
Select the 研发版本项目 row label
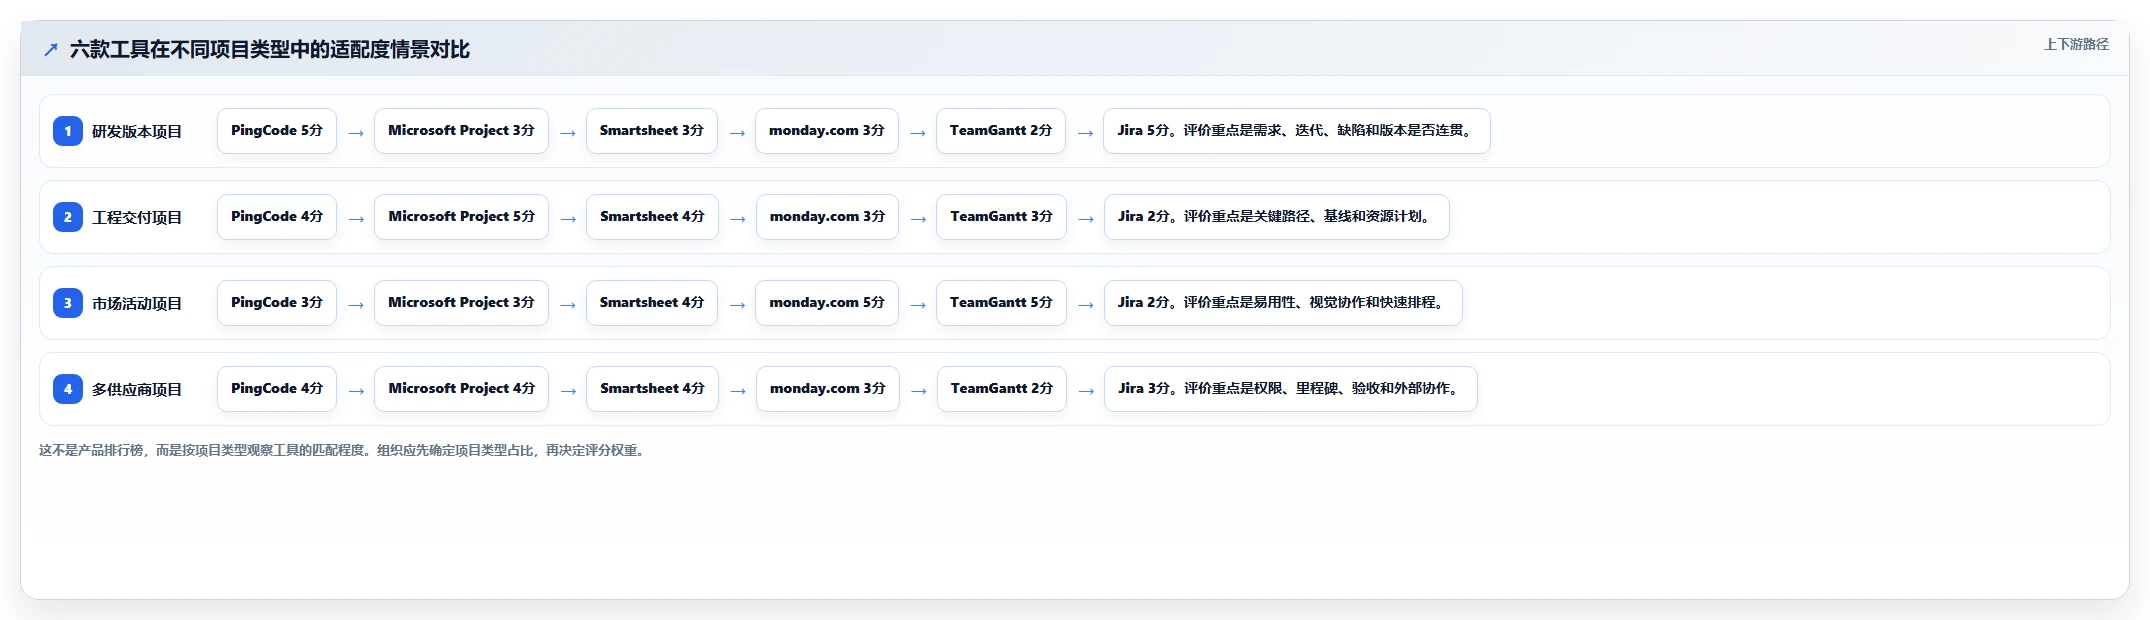[137, 131]
